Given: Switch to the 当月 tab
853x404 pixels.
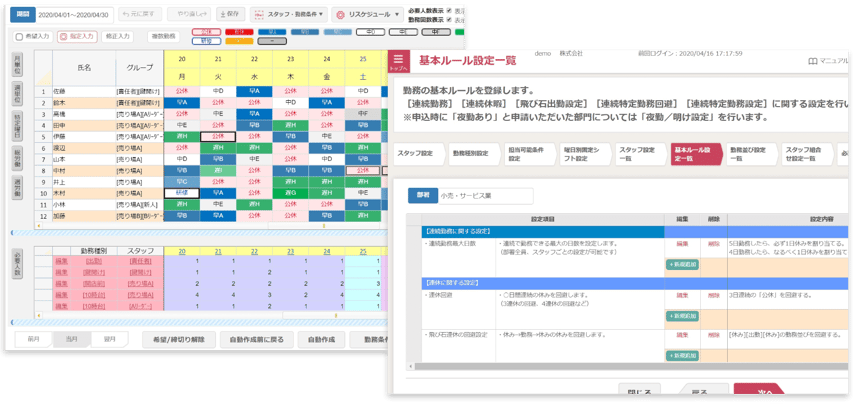Looking at the screenshot, I should tap(71, 339).
